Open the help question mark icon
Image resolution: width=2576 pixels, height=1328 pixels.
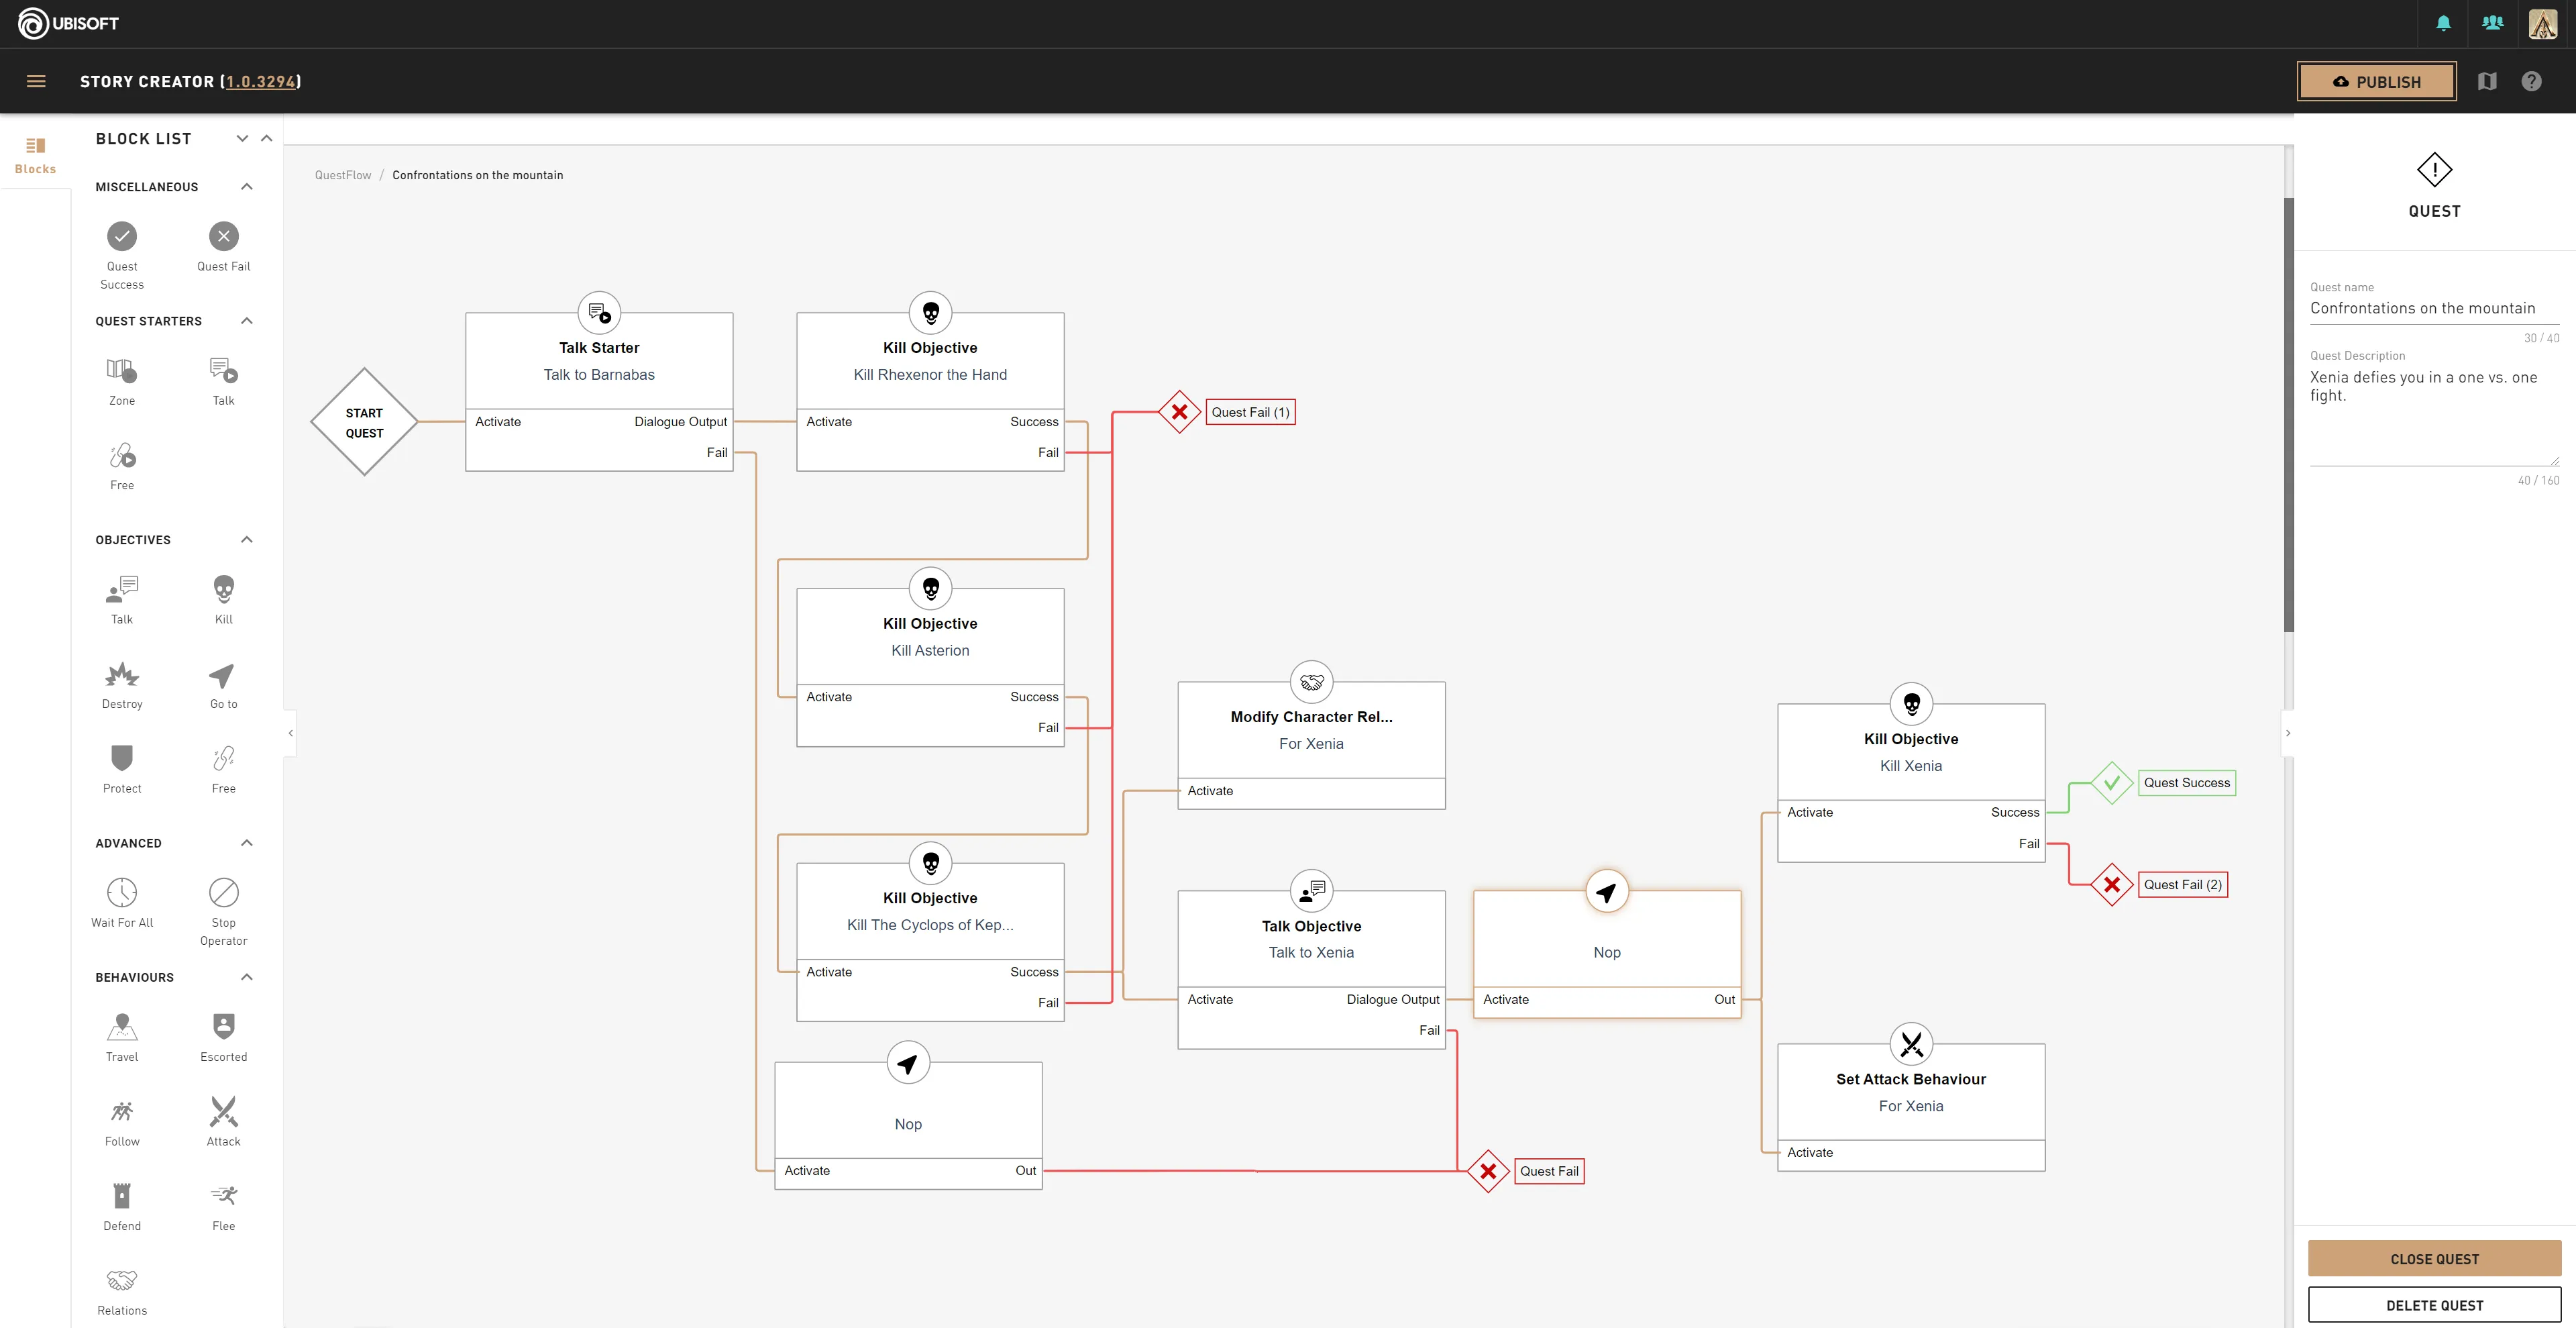click(x=2531, y=82)
